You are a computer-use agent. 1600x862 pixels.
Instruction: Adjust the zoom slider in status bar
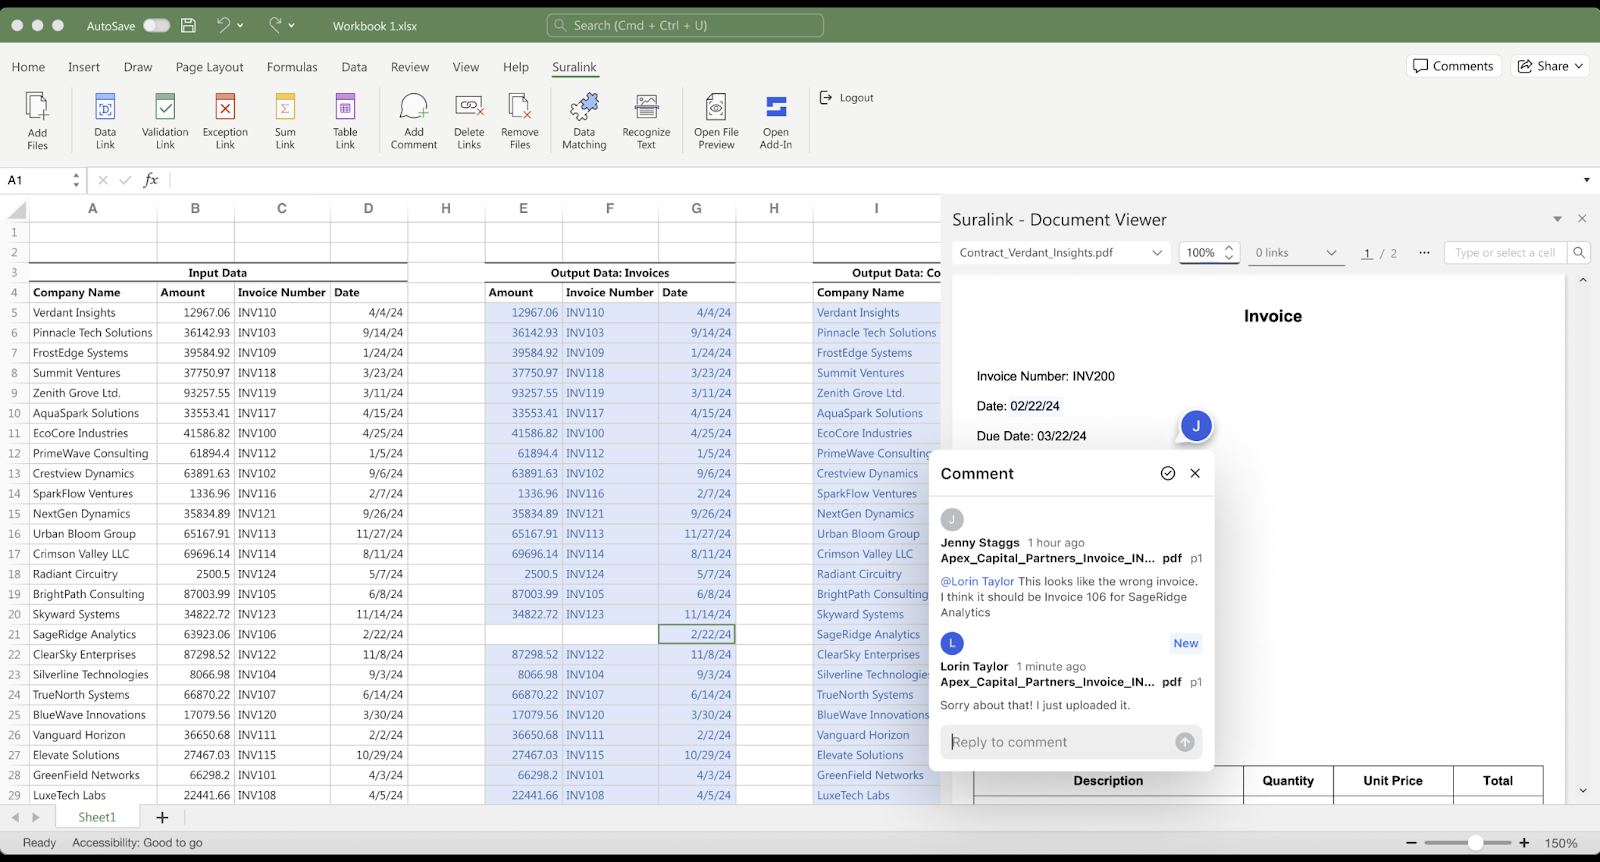[1475, 843]
